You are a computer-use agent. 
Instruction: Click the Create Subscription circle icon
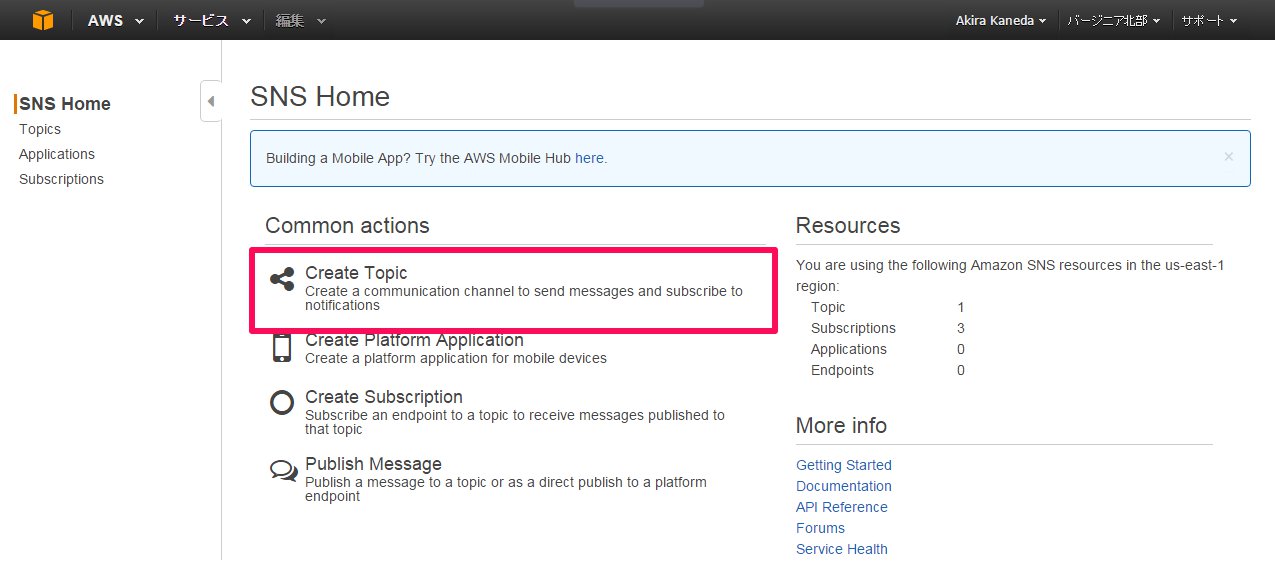coord(282,403)
